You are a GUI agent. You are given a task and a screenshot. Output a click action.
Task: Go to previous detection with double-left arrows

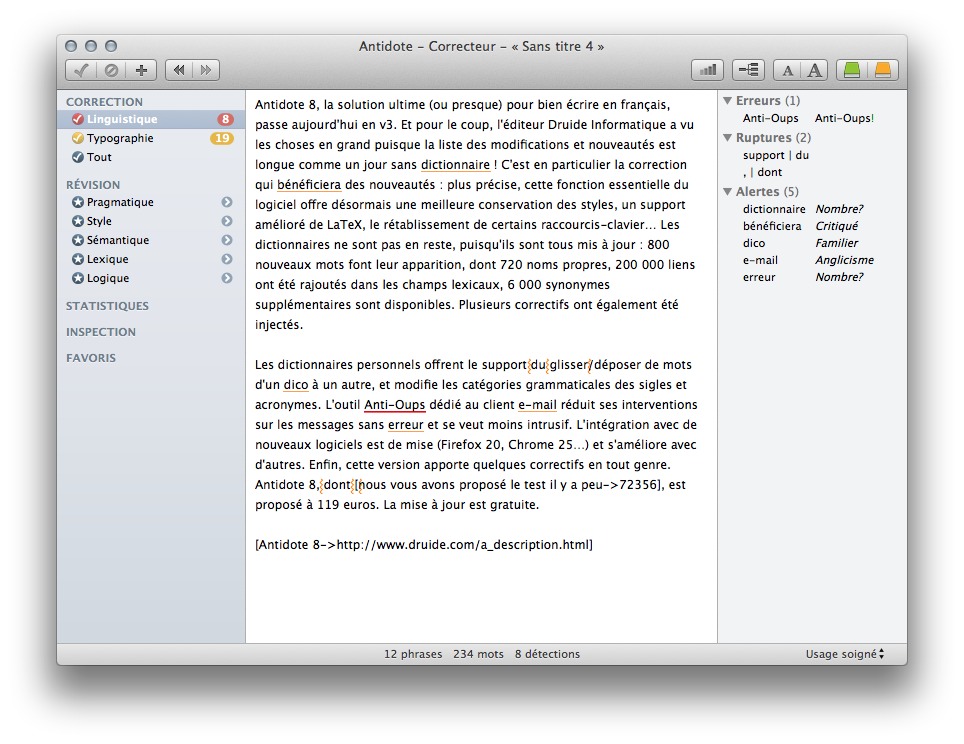tap(178, 70)
